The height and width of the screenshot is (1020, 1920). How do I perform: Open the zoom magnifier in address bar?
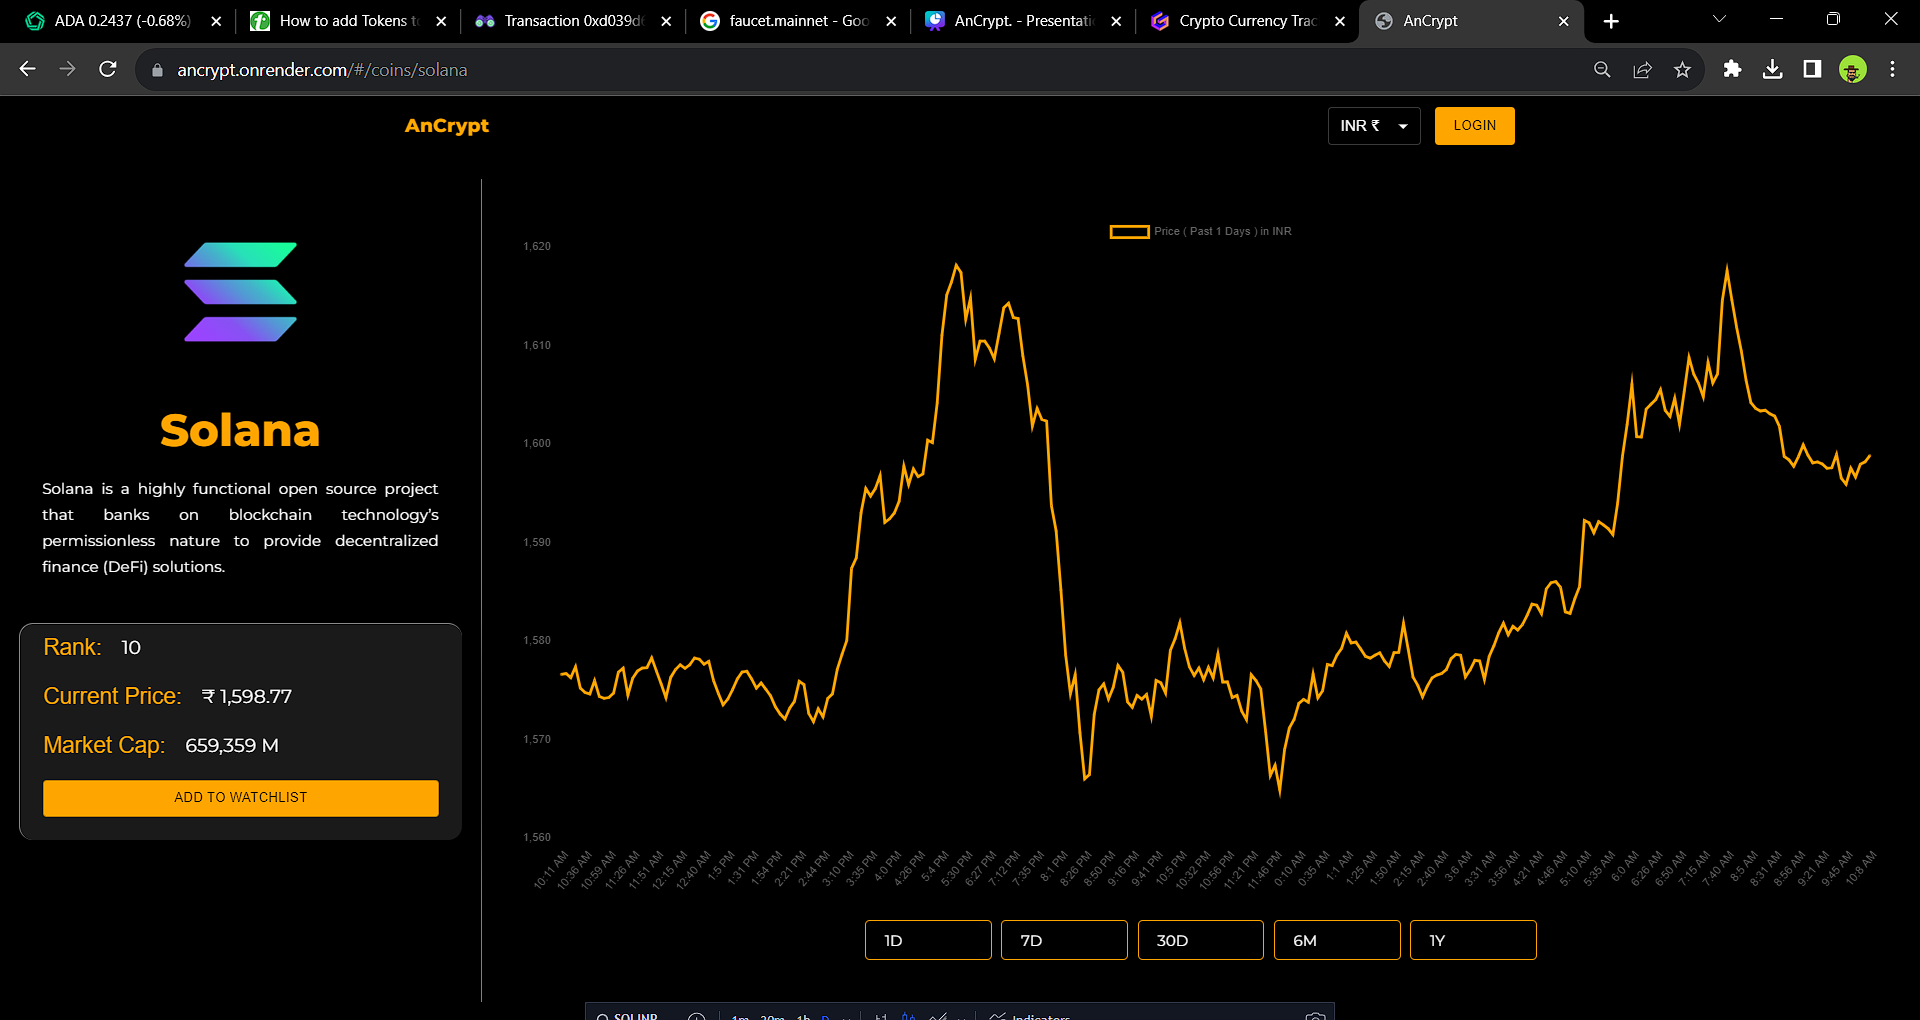[1602, 69]
